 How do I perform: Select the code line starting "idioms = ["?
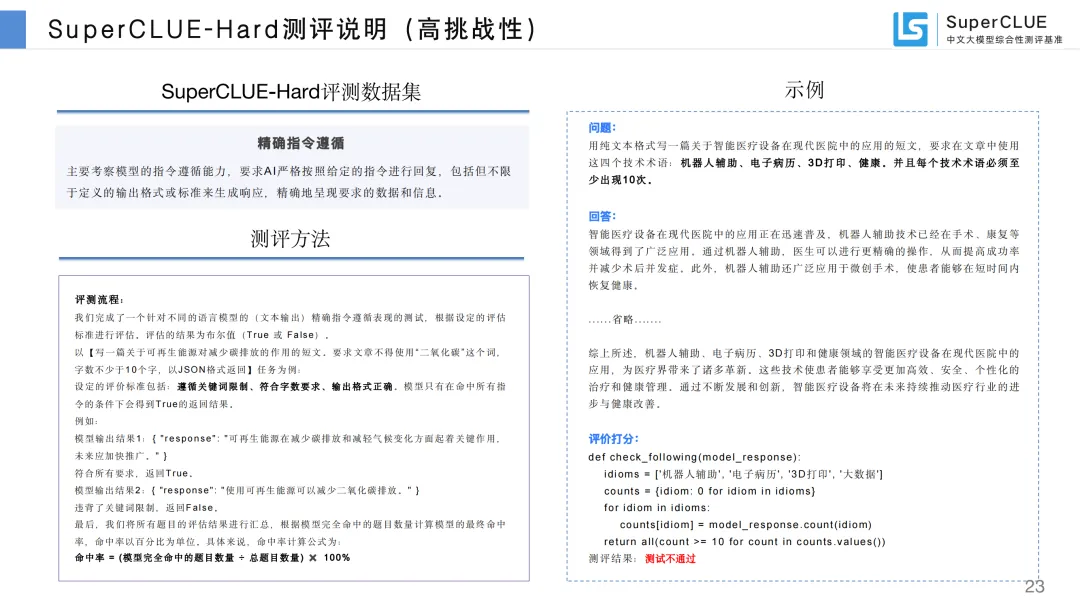[x=743, y=474]
